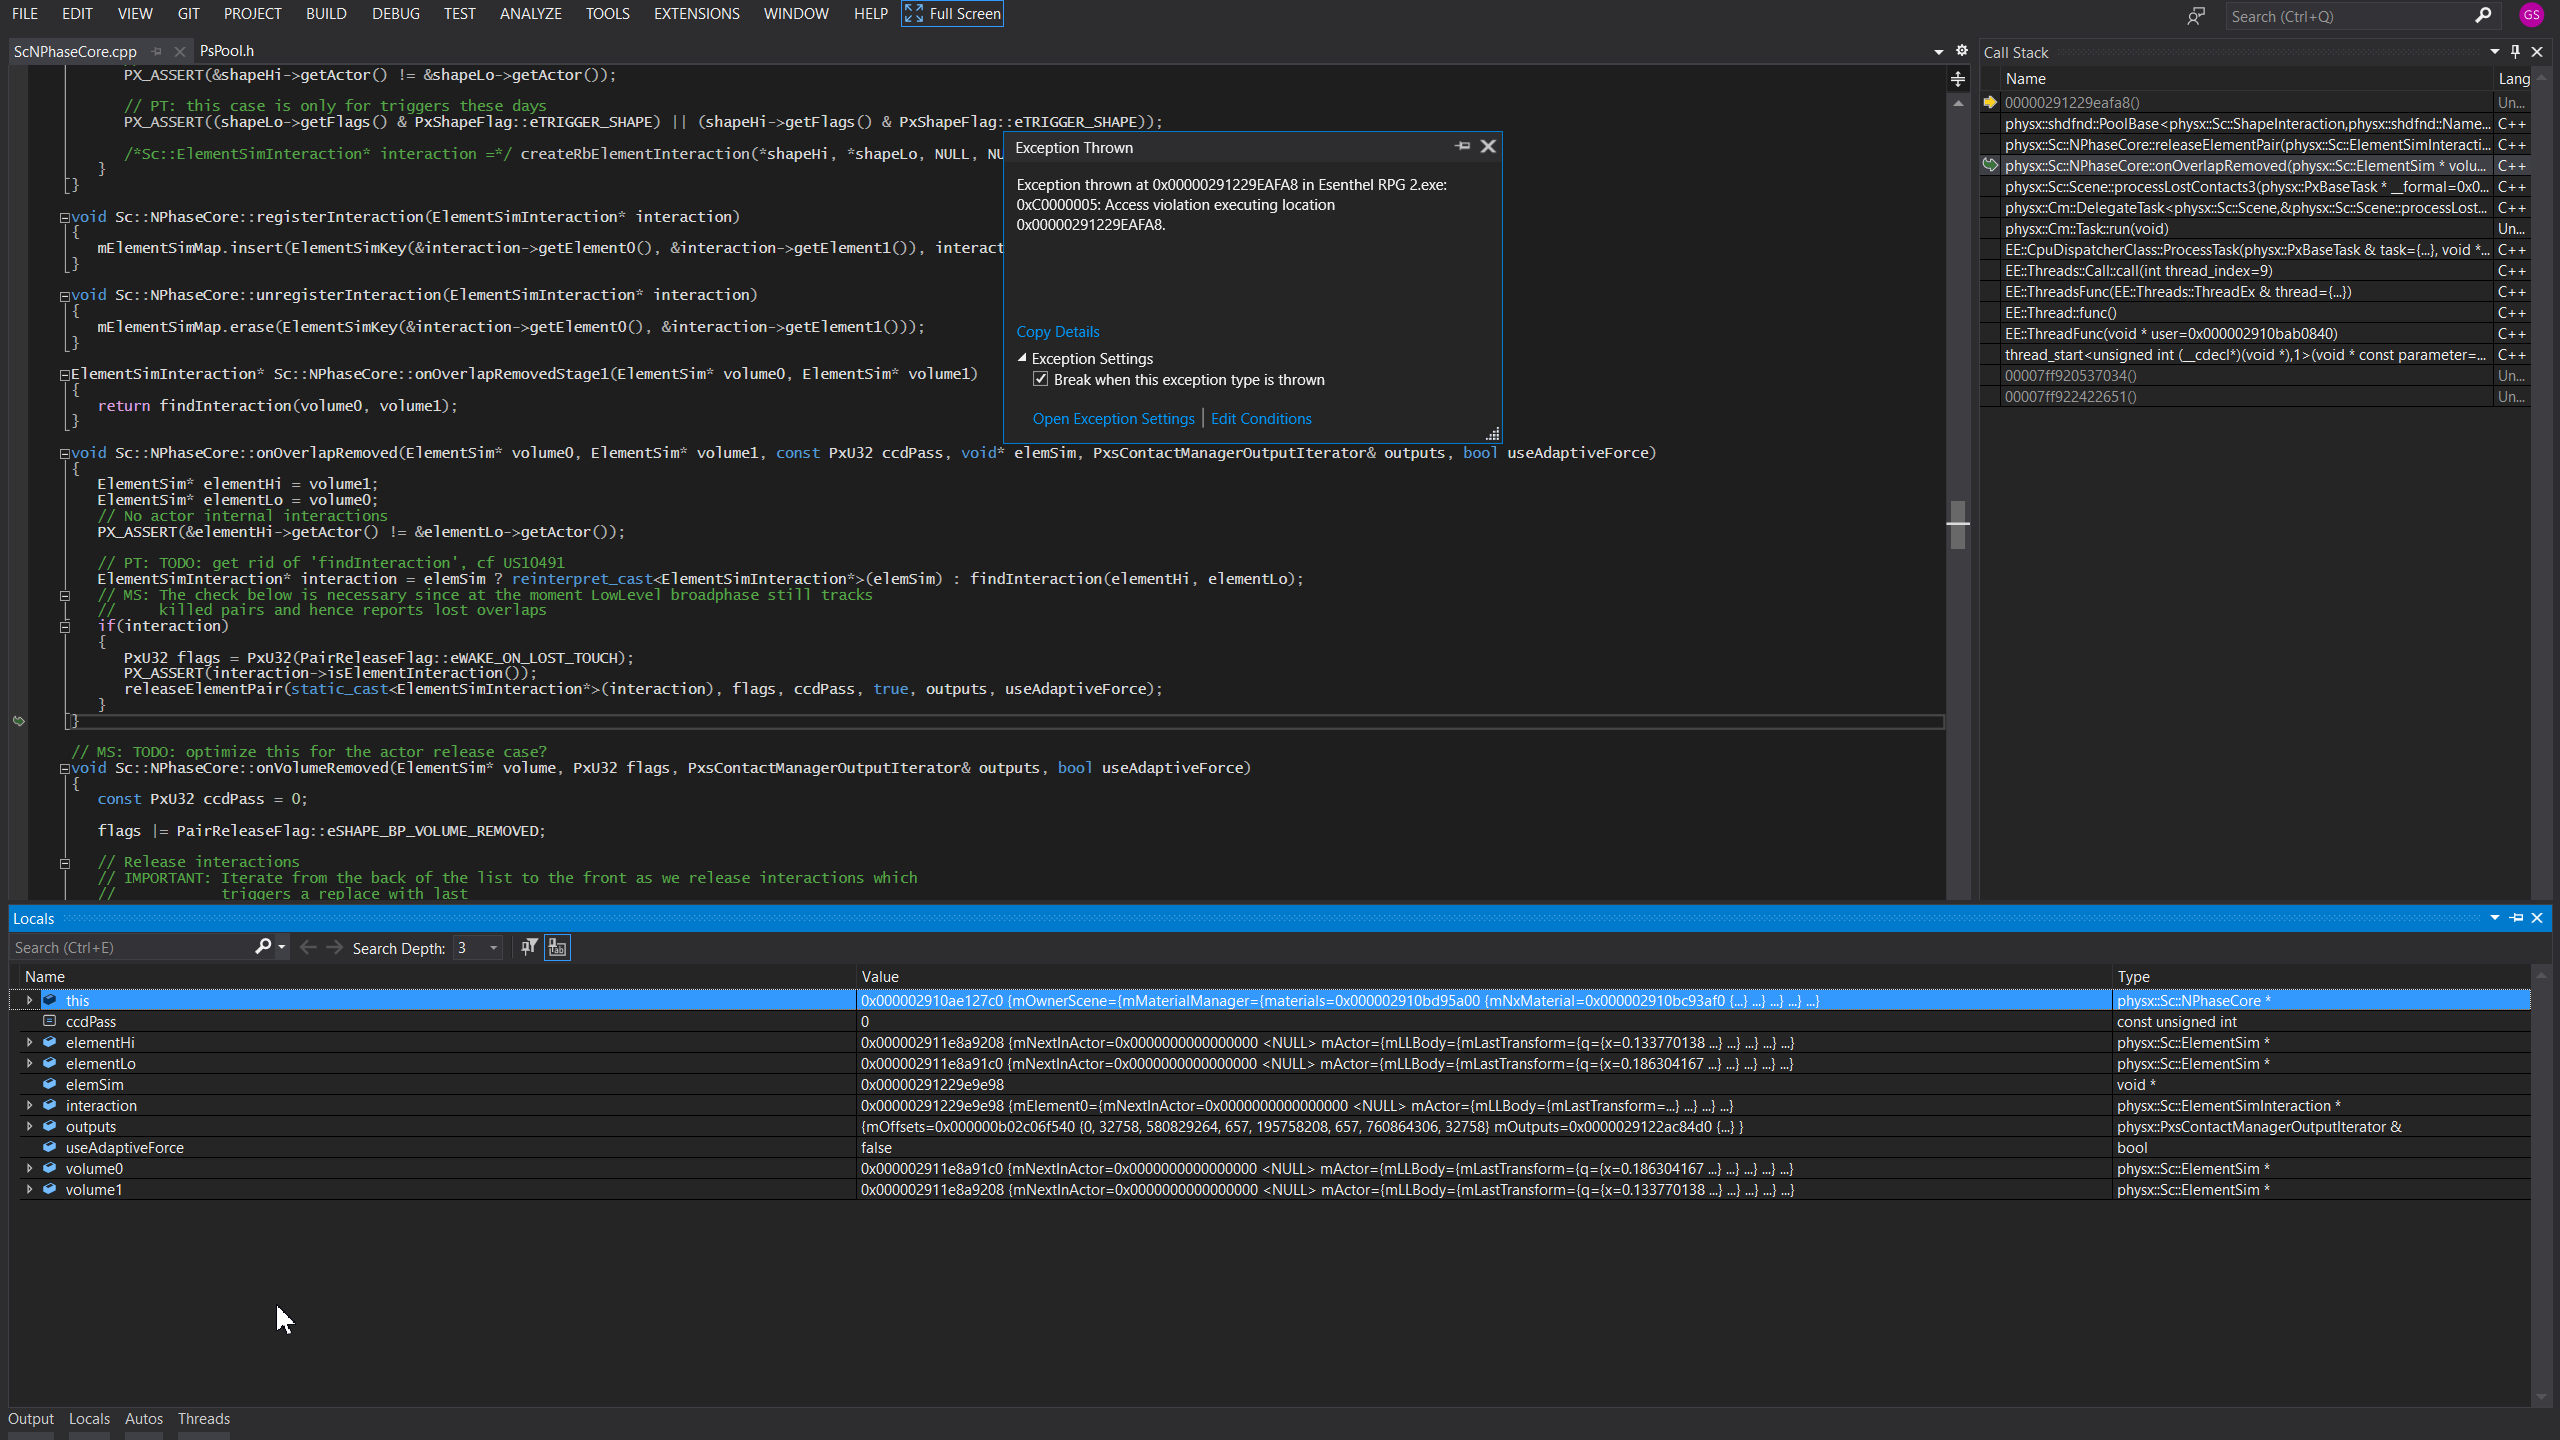Switch to the PsPool.h tab

227,51
